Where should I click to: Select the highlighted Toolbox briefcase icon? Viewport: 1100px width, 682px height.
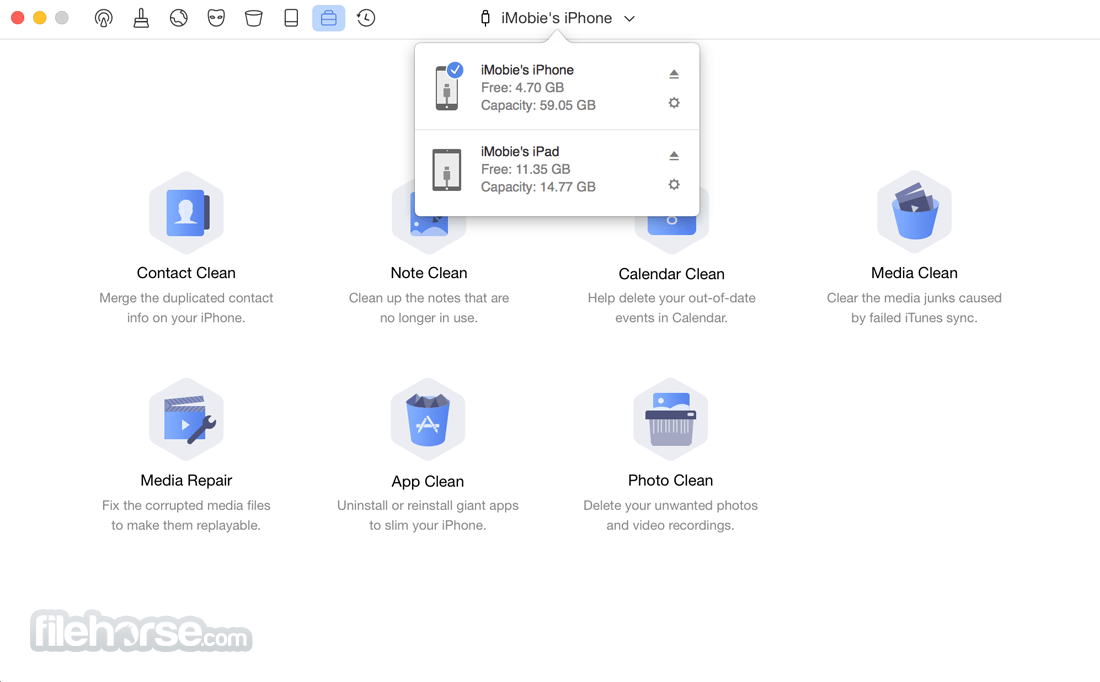click(328, 18)
